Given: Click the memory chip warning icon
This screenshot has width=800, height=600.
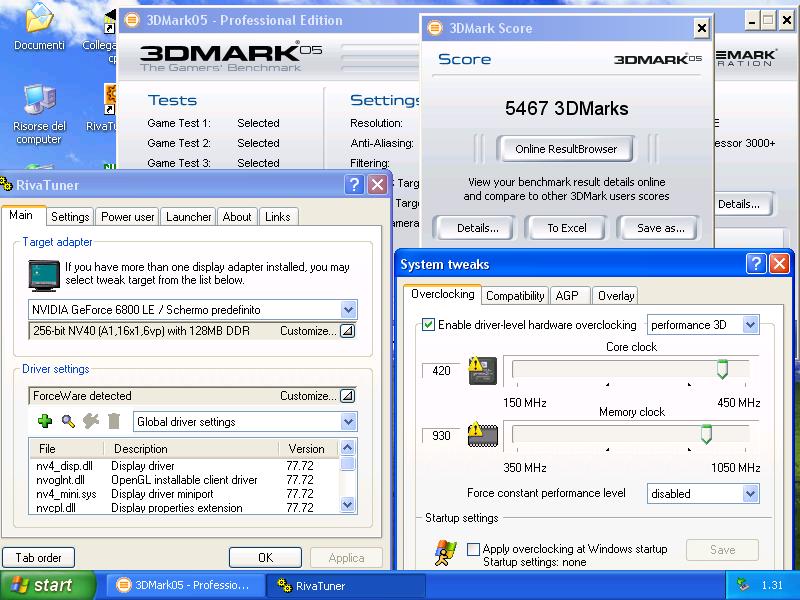Looking at the screenshot, I should 482,435.
